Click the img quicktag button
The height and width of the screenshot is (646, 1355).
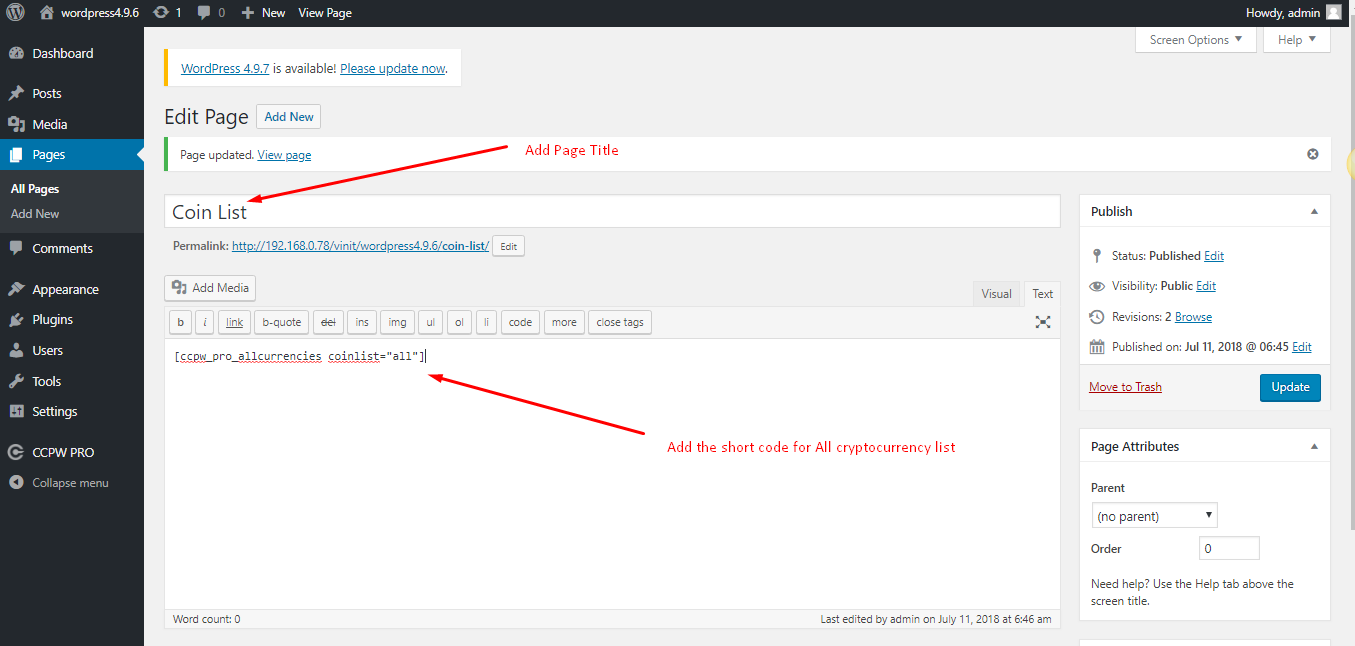[x=397, y=322]
